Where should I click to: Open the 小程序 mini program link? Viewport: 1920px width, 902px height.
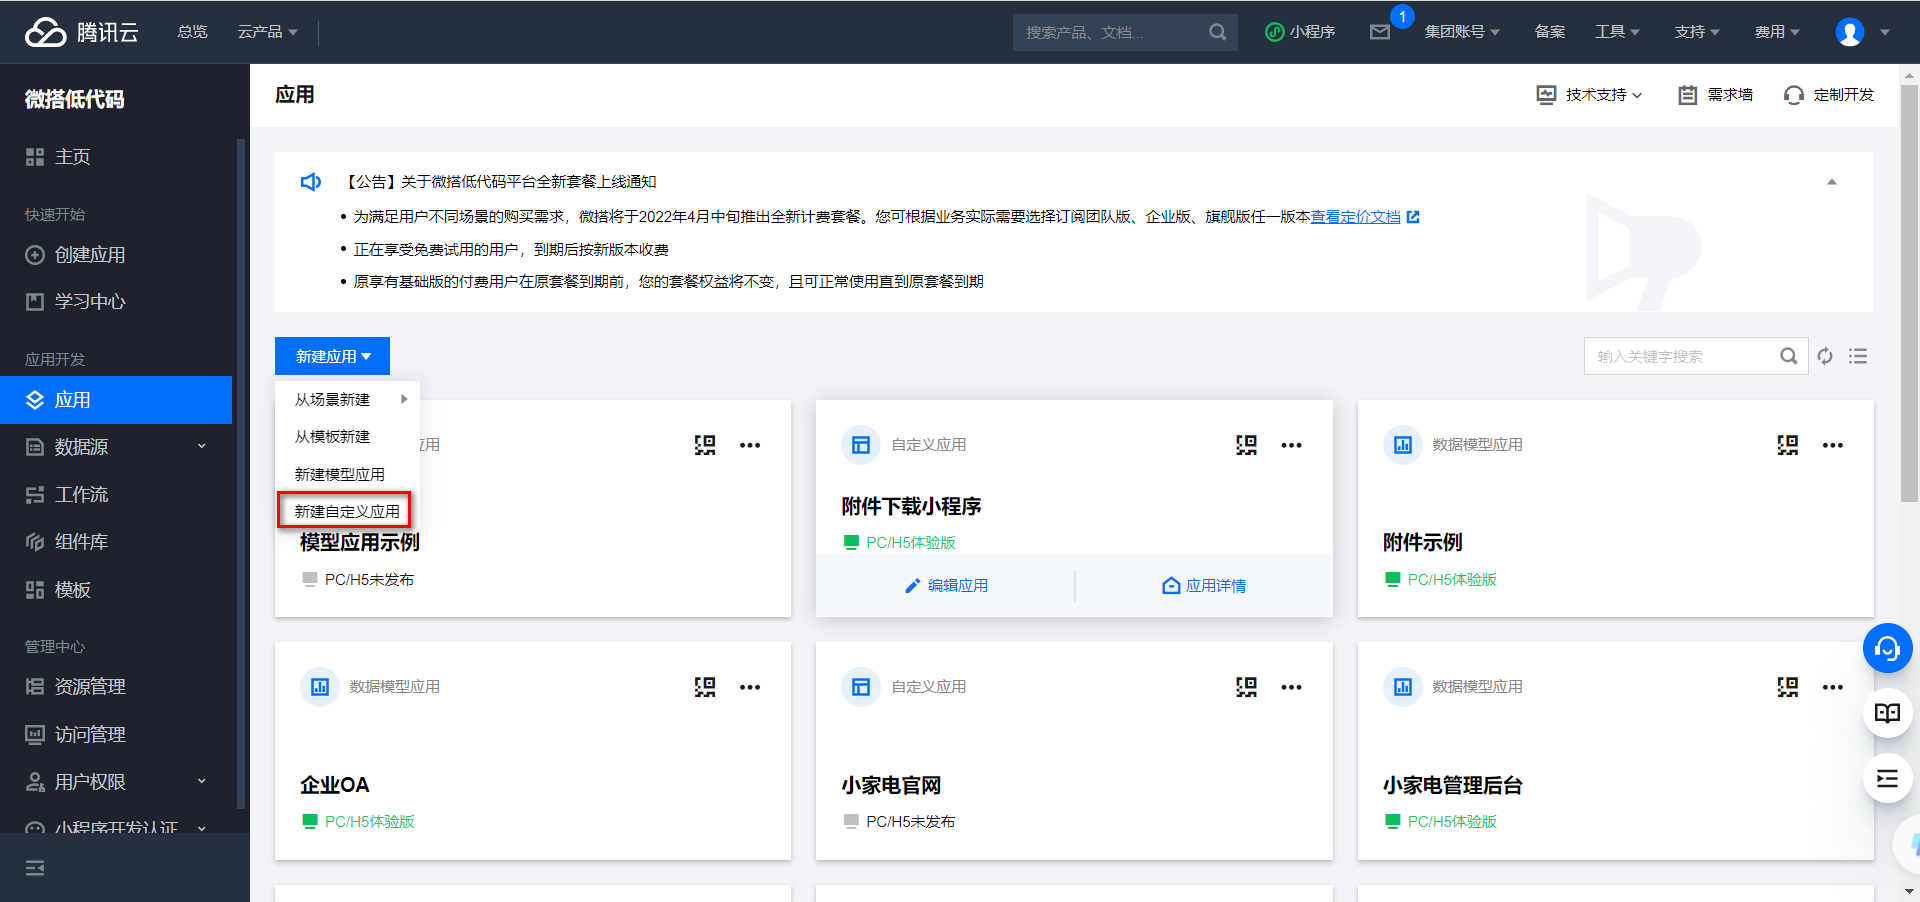click(x=1300, y=32)
